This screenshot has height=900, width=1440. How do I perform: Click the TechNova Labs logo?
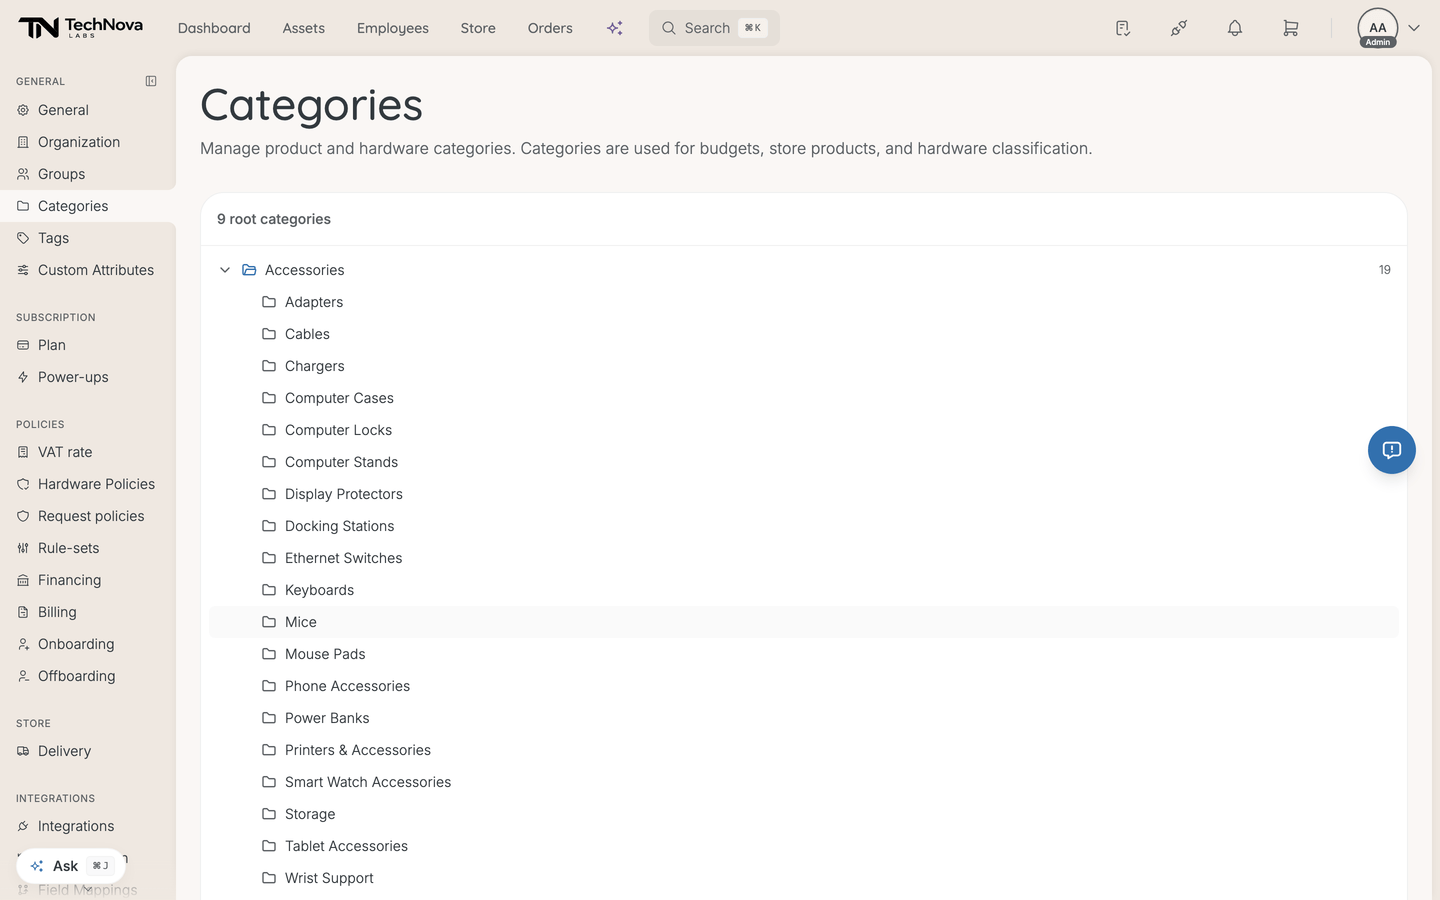click(x=81, y=28)
